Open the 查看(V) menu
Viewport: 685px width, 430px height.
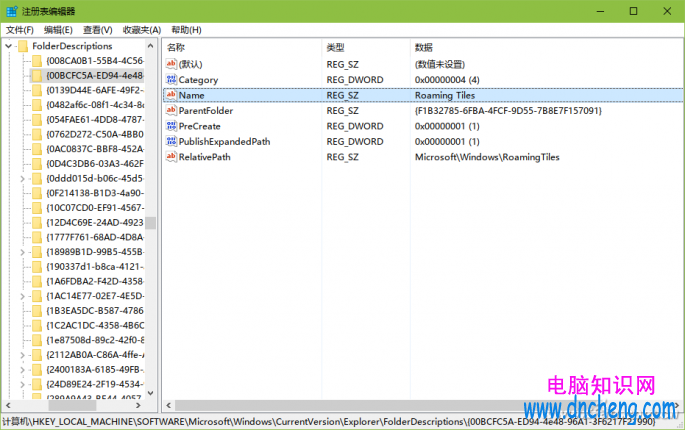coord(98,30)
